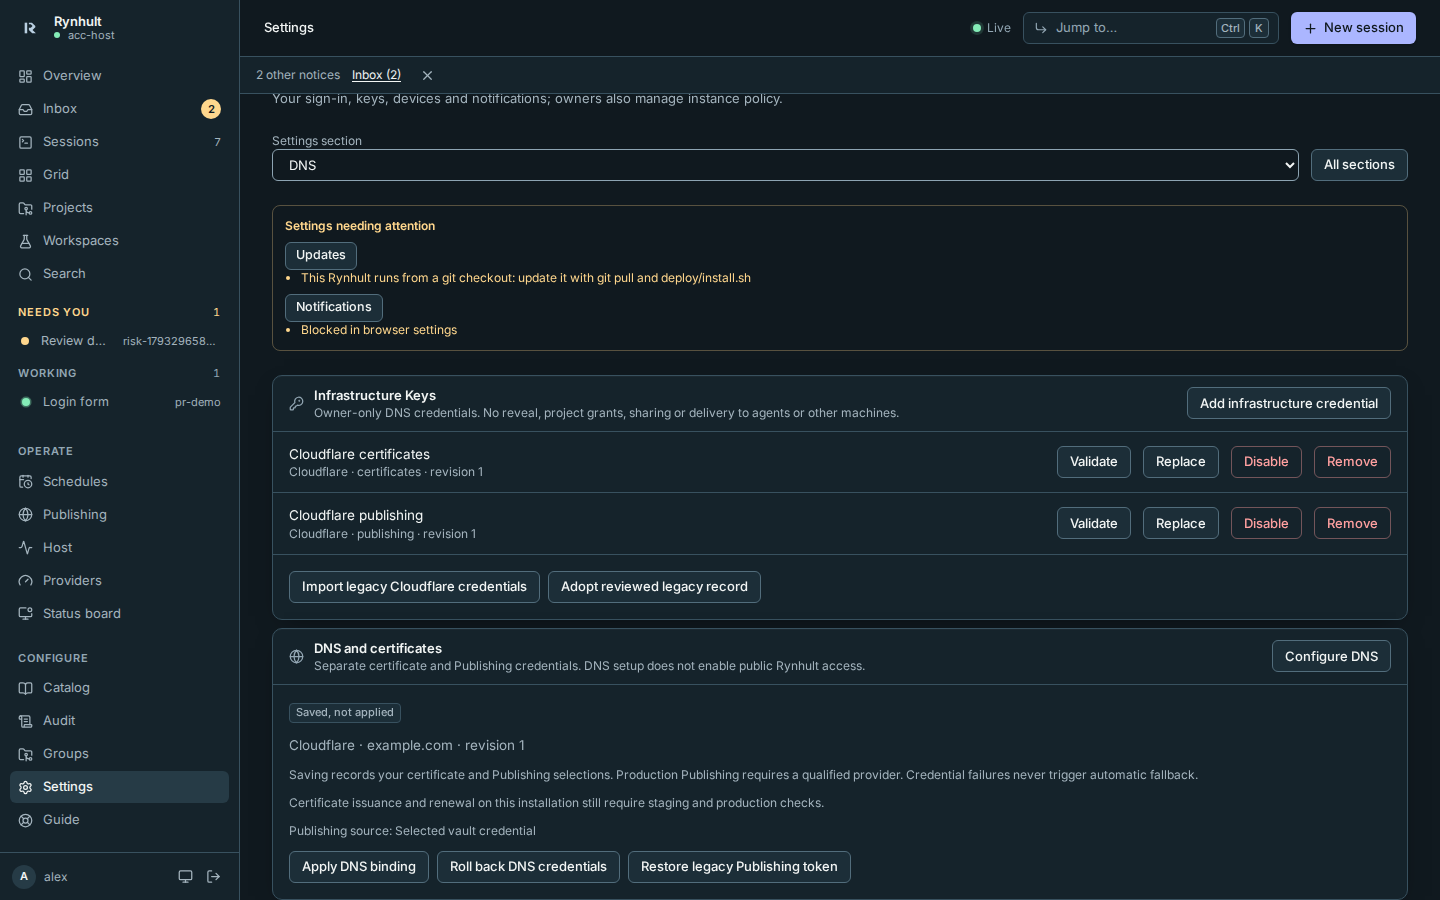Apply DNS binding
Screen dimensions: 1440x900
[x=359, y=867]
